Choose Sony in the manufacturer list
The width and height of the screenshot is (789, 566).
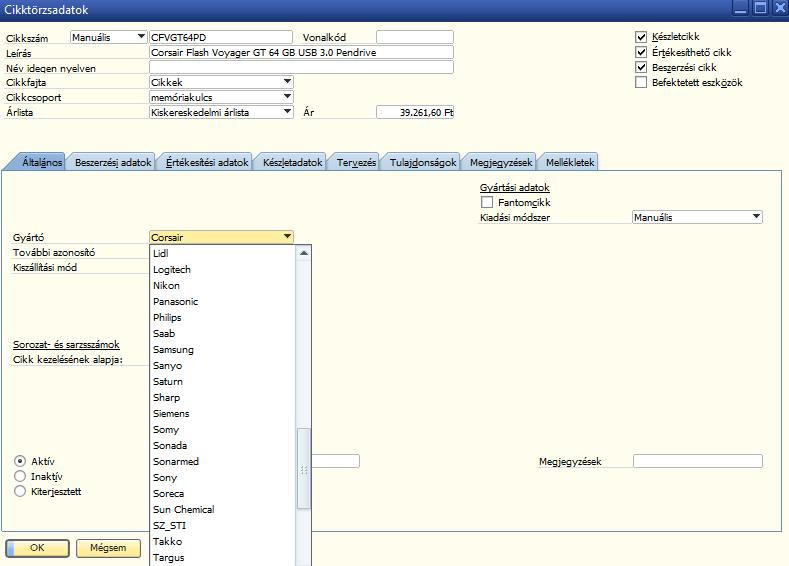pos(223,477)
